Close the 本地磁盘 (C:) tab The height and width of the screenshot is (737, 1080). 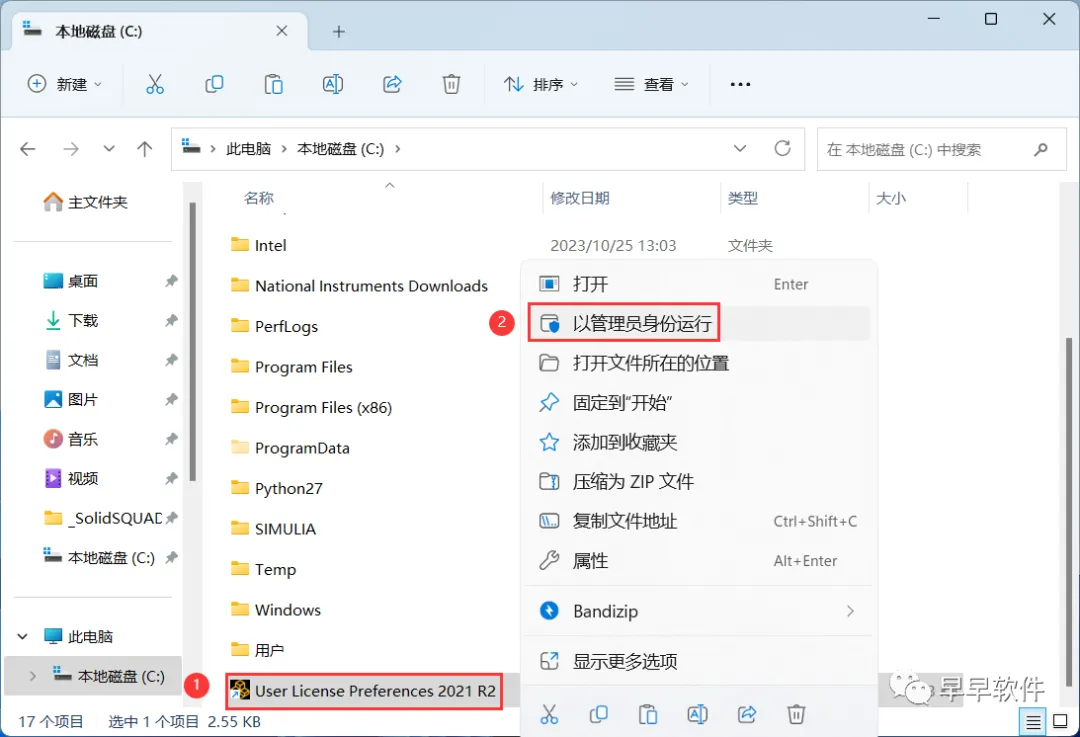(282, 31)
